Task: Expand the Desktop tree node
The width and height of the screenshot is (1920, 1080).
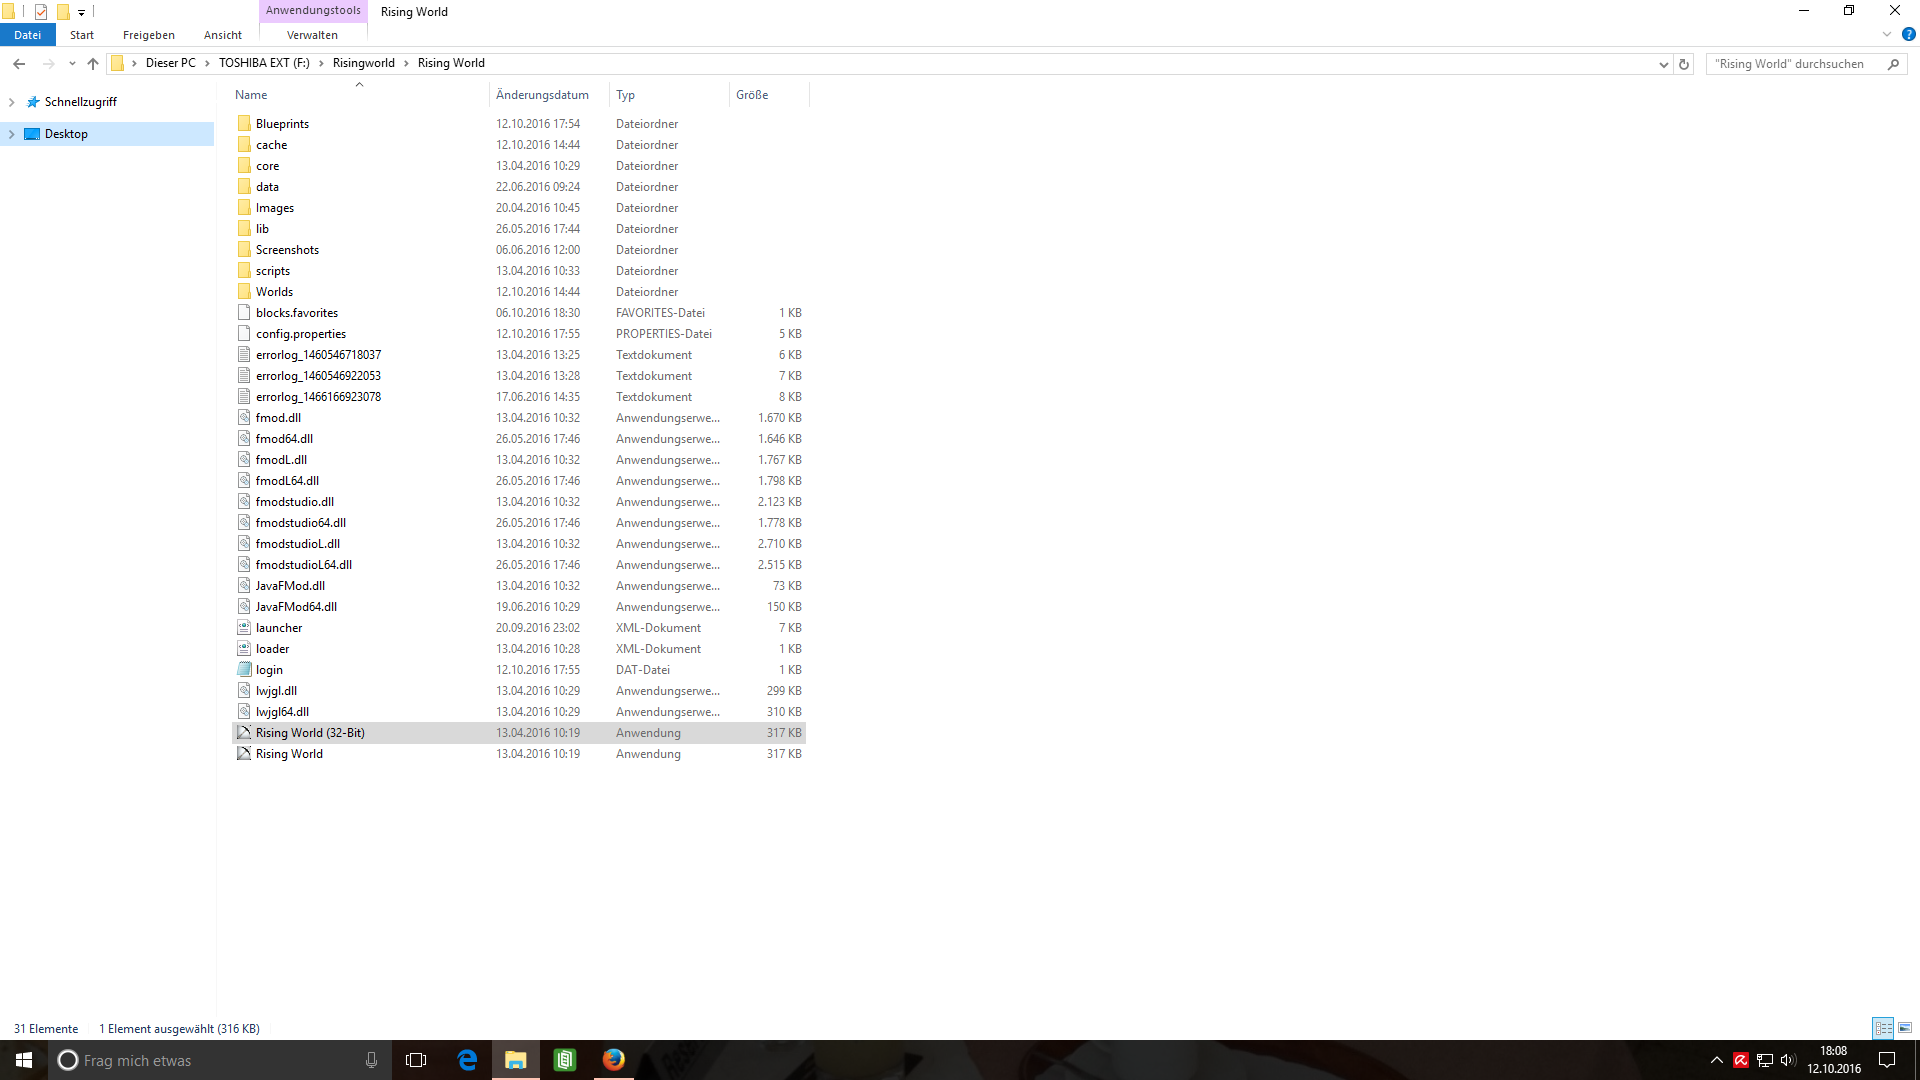Action: [x=12, y=134]
